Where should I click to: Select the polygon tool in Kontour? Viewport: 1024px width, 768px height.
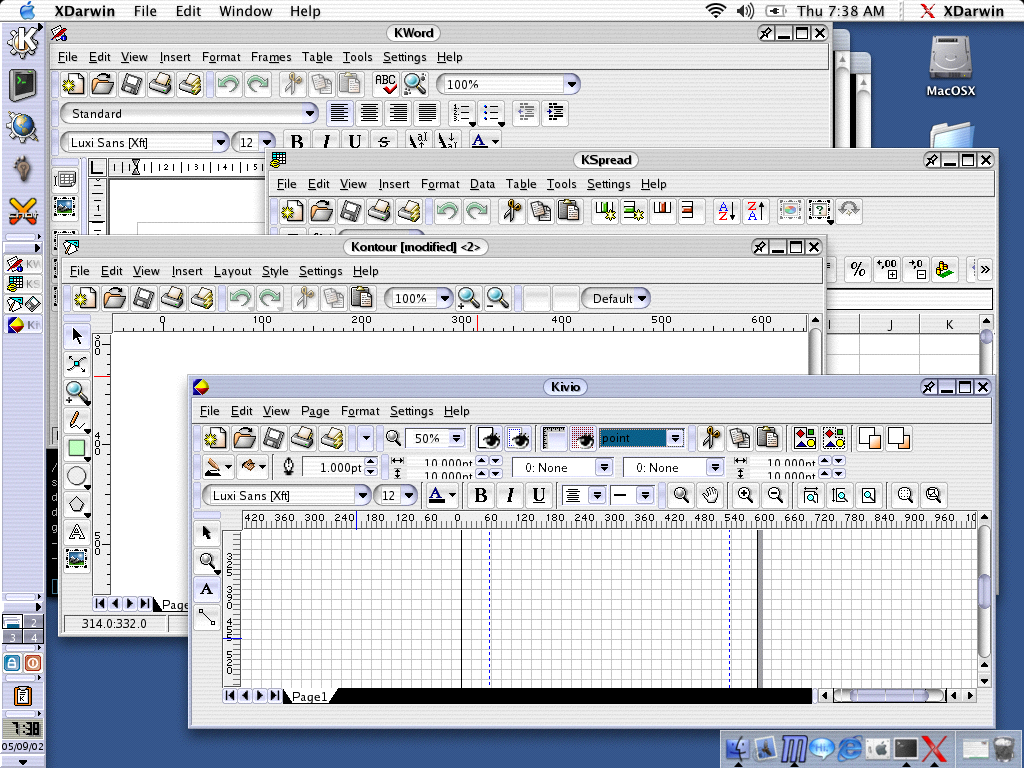(76, 504)
